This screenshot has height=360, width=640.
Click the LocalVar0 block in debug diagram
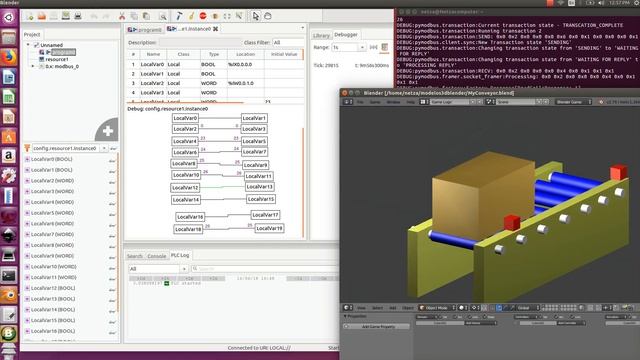click(185, 118)
